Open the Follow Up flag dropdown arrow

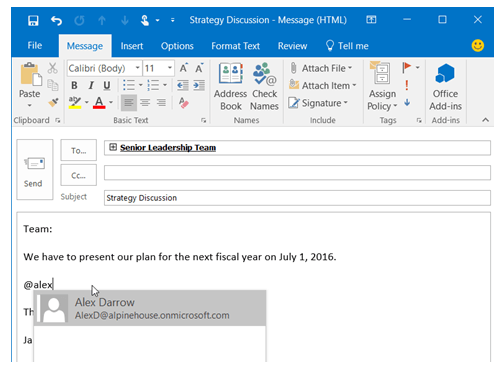click(417, 68)
